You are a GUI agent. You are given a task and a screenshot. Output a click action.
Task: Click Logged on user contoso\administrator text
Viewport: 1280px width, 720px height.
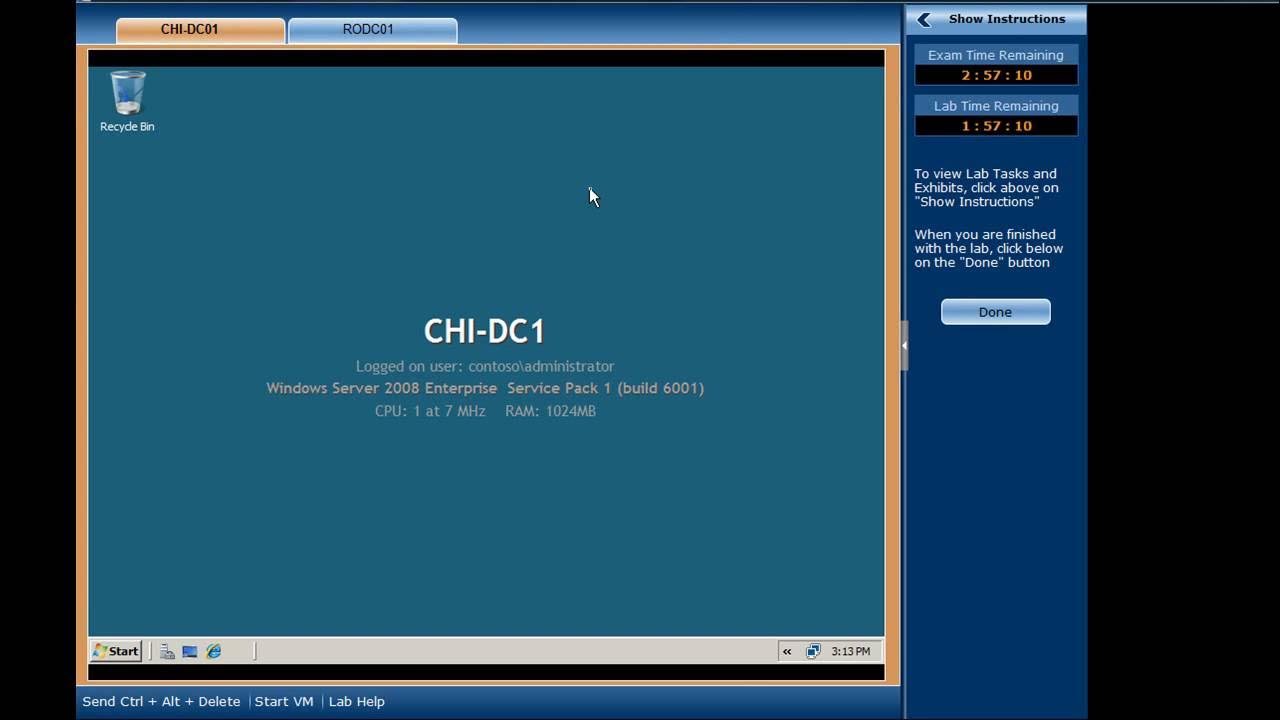(x=485, y=366)
